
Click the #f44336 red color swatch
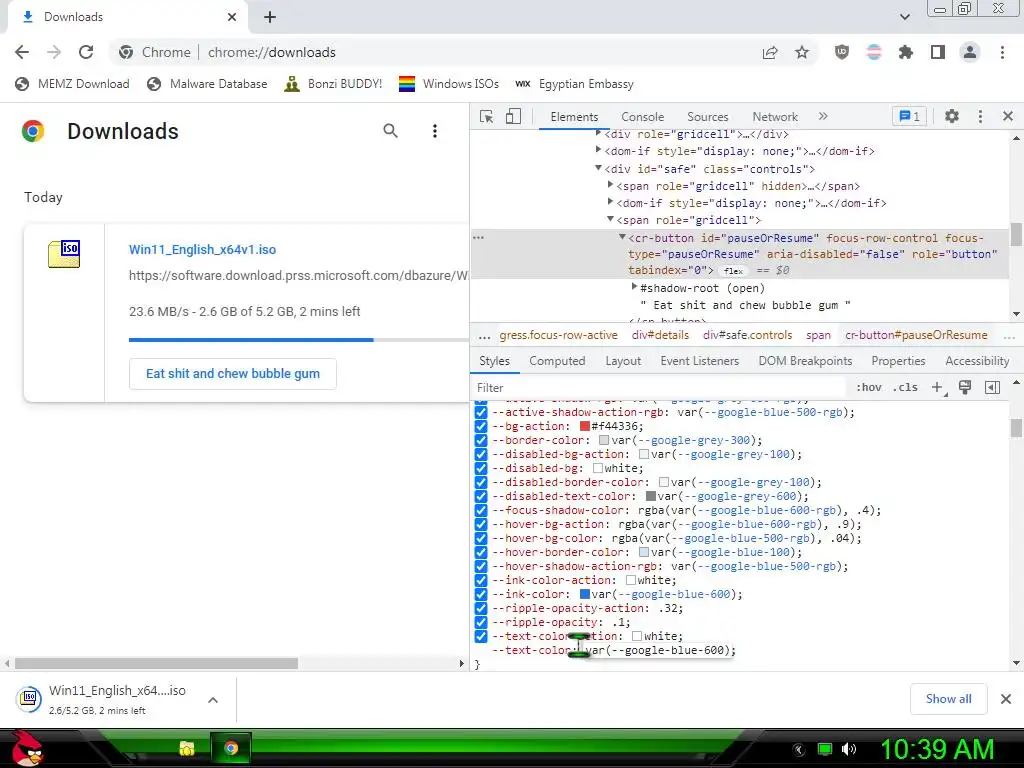pyautogui.click(x=584, y=426)
